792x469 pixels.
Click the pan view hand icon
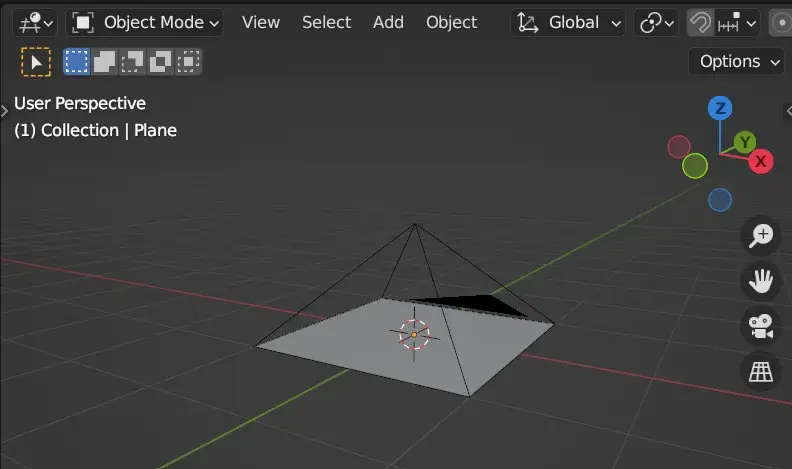761,281
